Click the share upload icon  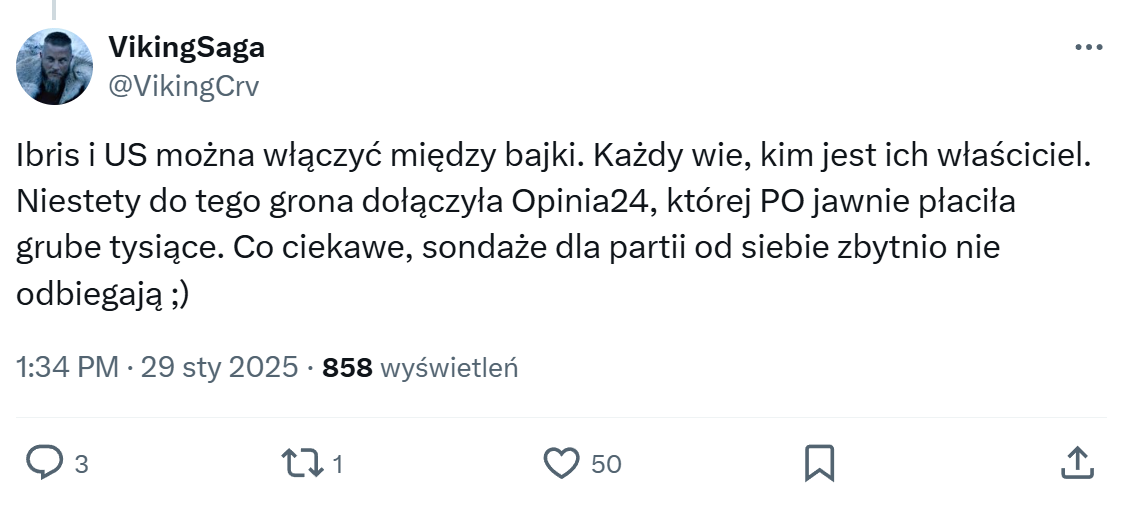pyautogui.click(x=1076, y=463)
